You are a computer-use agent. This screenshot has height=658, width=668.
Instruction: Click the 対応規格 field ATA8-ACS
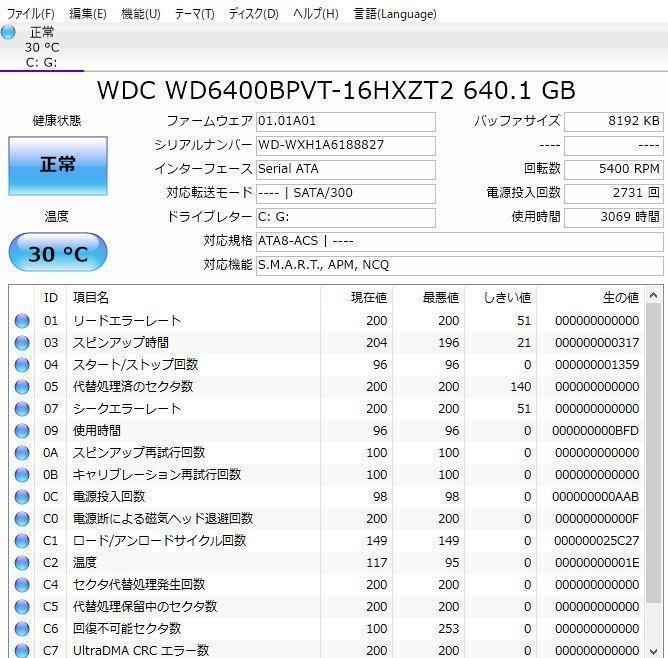coord(460,241)
